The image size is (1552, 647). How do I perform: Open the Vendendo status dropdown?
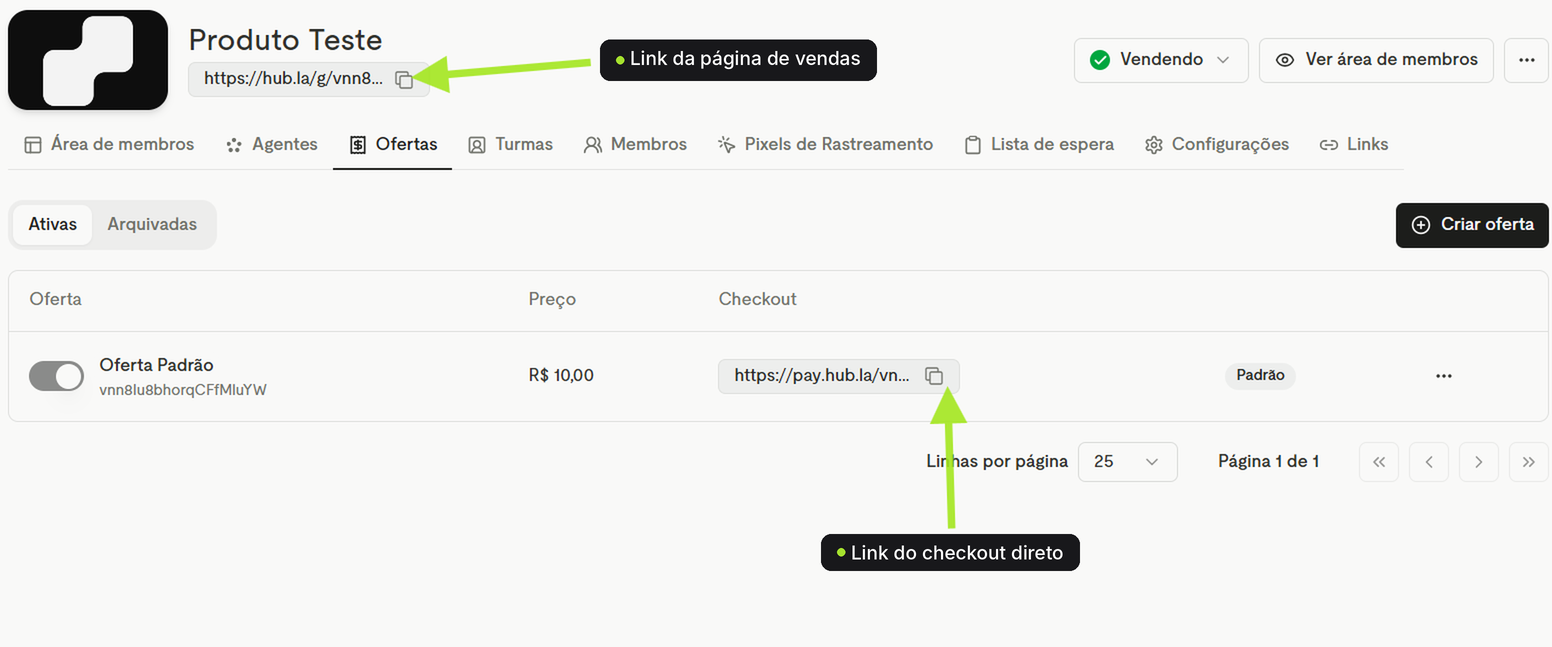(x=1161, y=60)
